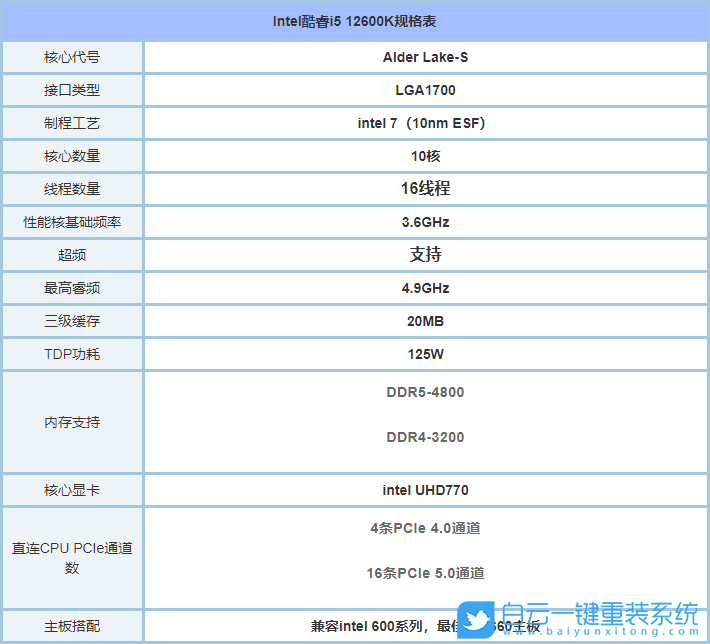Click the table title Intel酷睿i5 12600K规格表
This screenshot has width=710, height=644.
pos(354,21)
